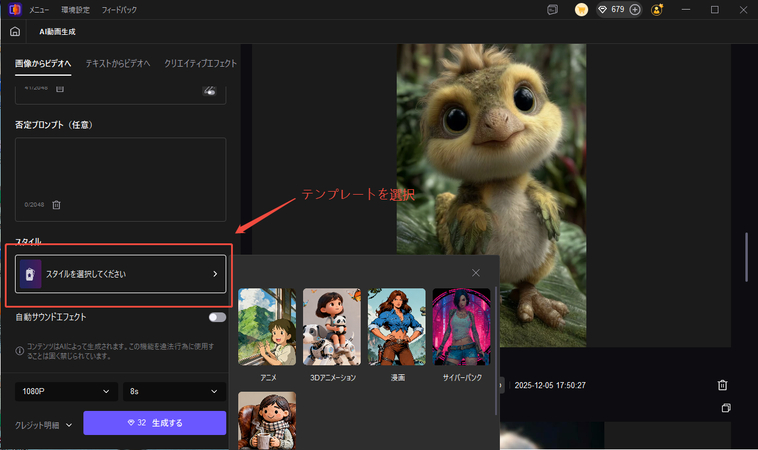
Task: Close the style selection popup
Action: click(x=476, y=273)
